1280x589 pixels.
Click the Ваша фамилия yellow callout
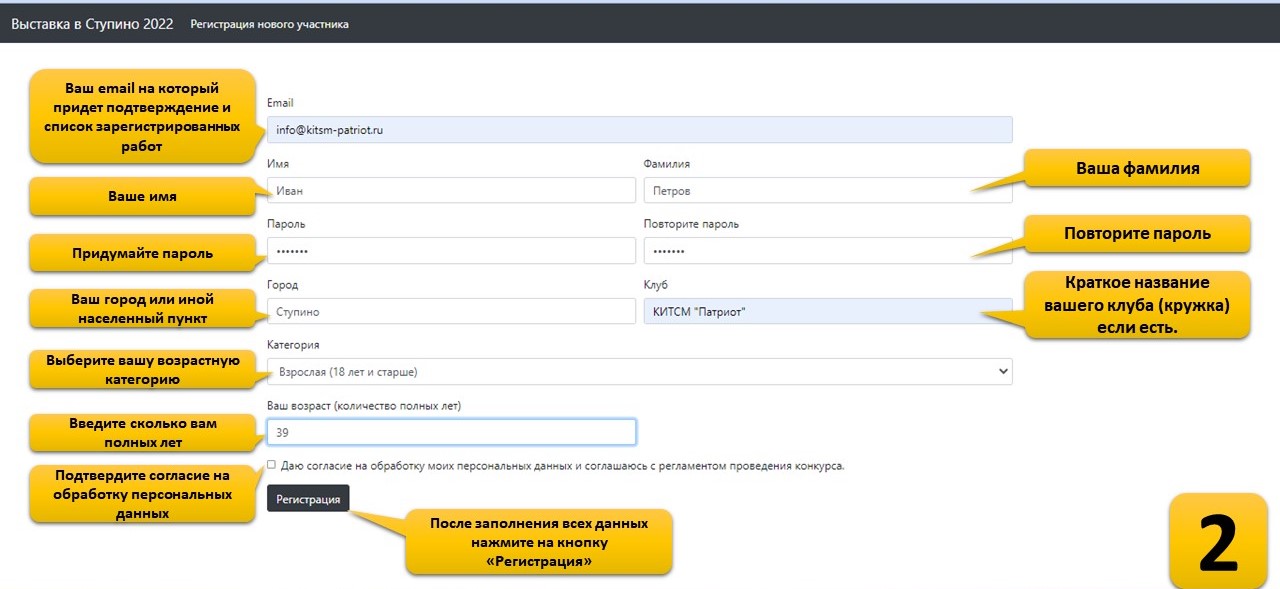coord(1137,168)
